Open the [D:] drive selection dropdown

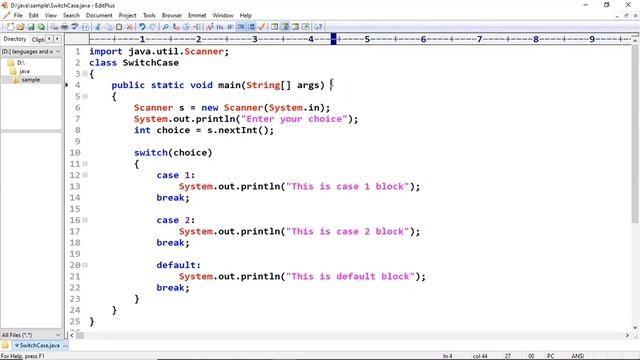tap(31, 52)
